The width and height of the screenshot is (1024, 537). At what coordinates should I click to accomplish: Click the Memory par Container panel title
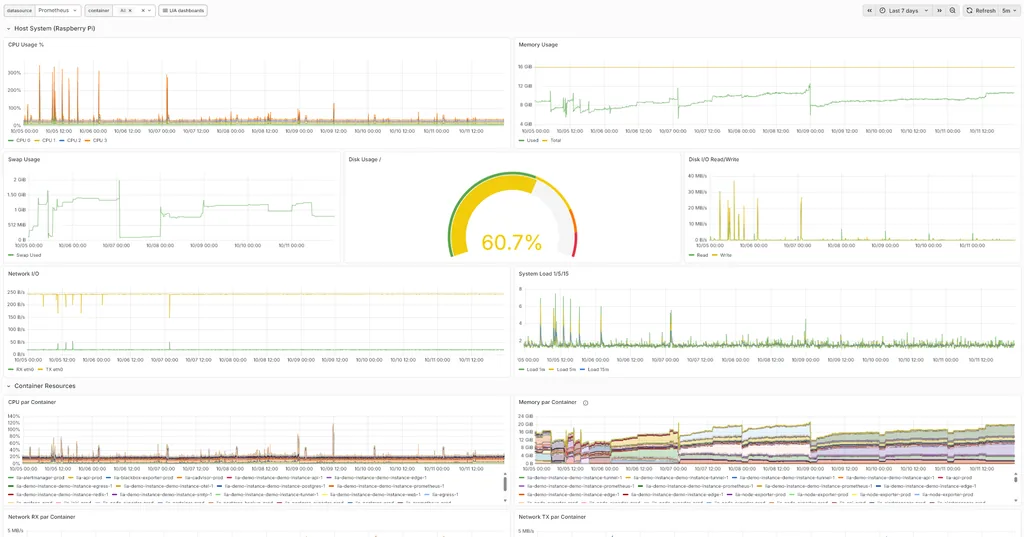pos(547,402)
